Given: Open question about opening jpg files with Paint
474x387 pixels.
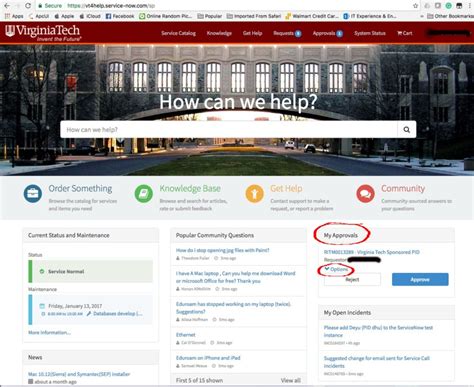Looking at the screenshot, I should coord(222,250).
